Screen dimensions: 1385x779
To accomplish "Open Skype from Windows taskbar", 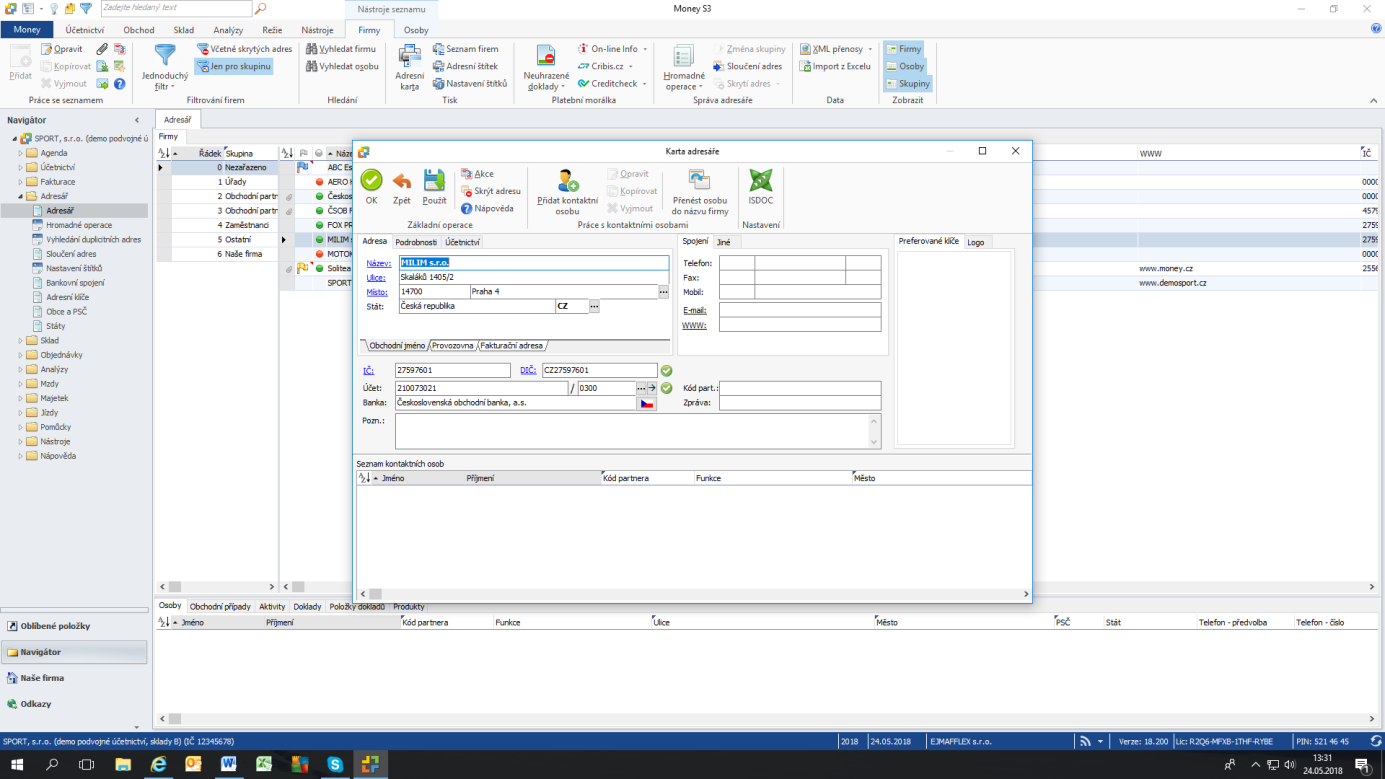I will click(335, 764).
